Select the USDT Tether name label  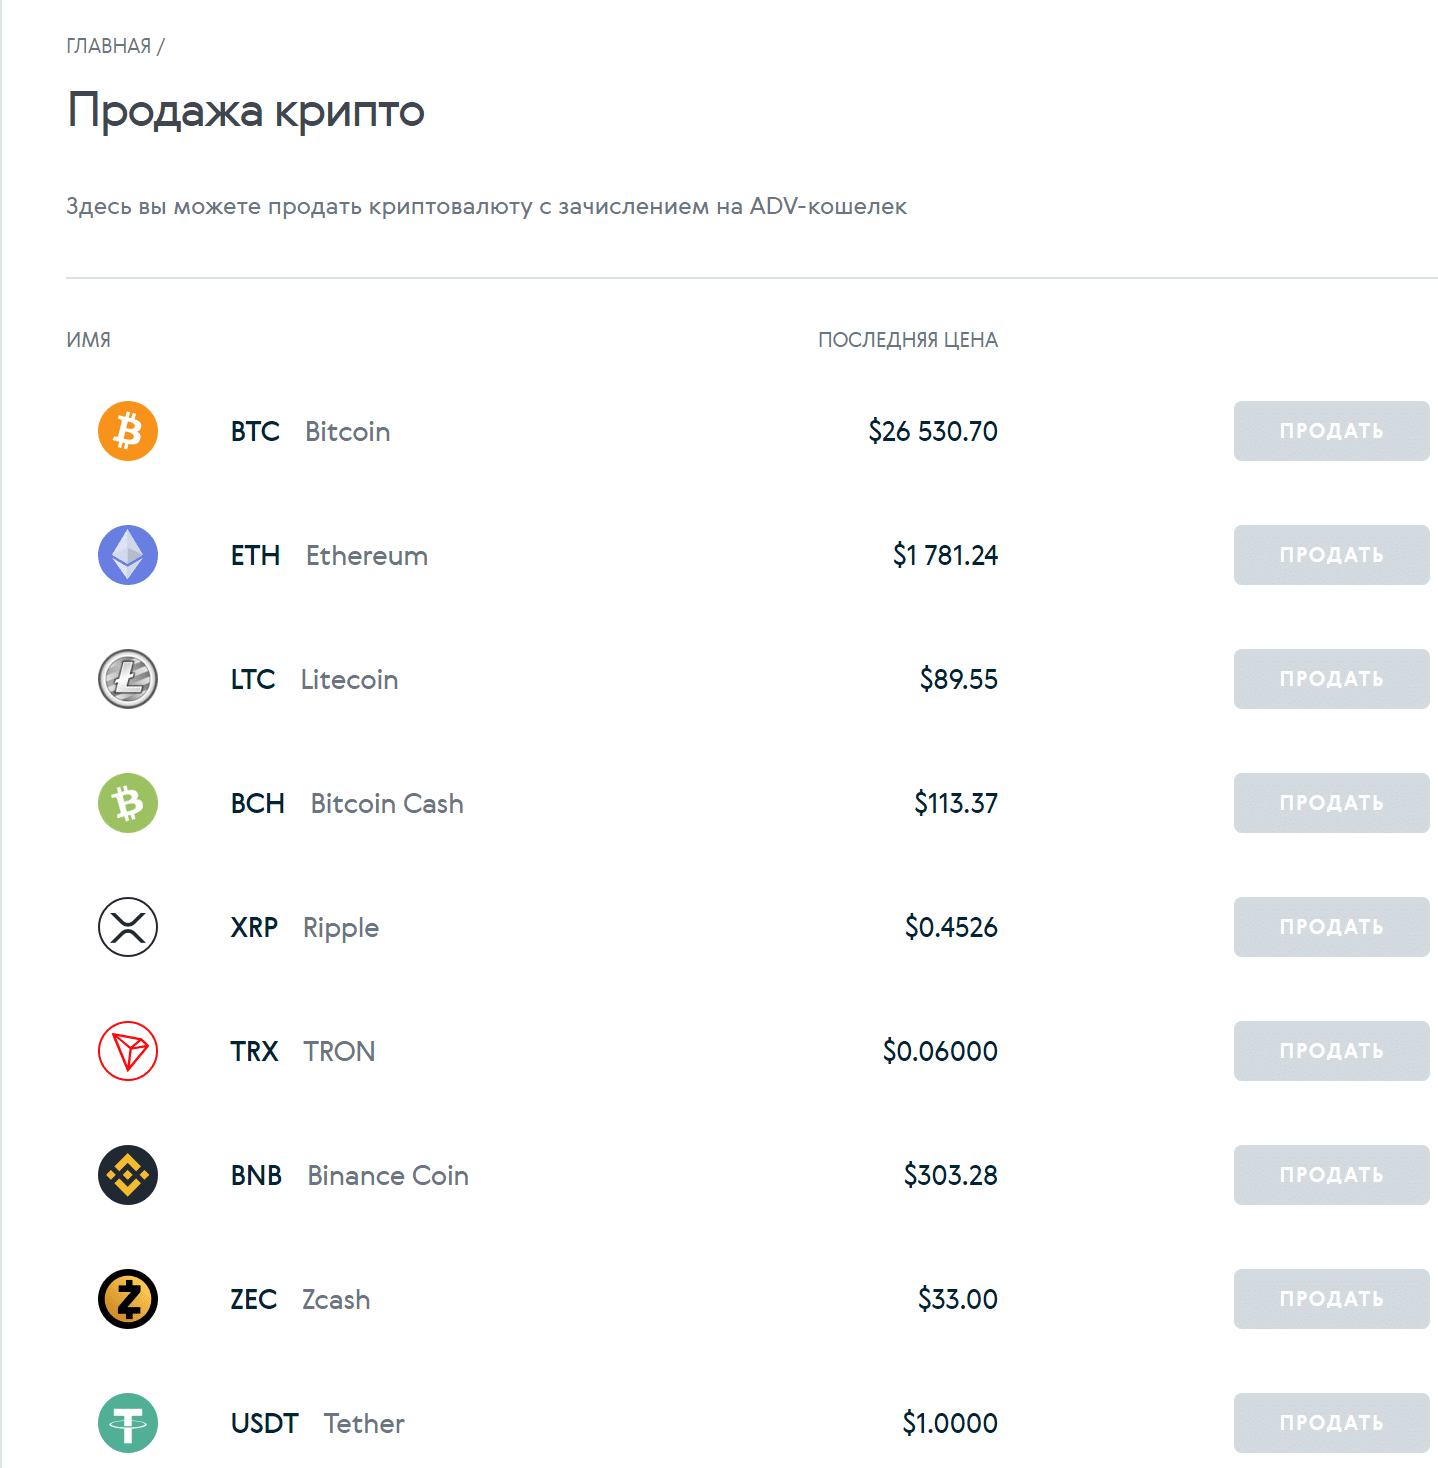317,1423
